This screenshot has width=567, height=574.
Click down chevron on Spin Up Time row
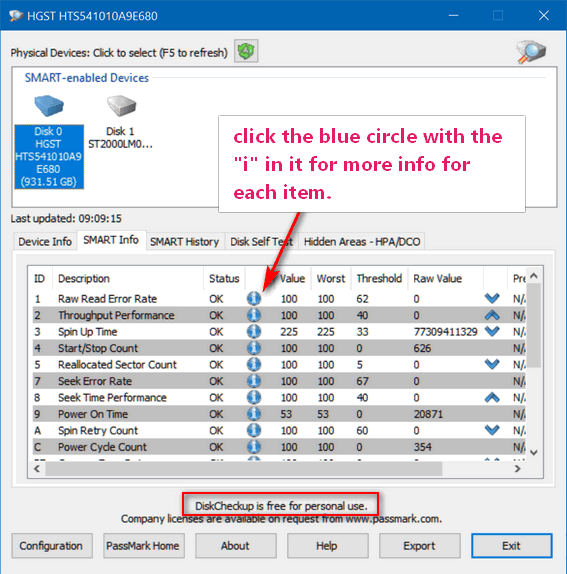click(x=492, y=331)
